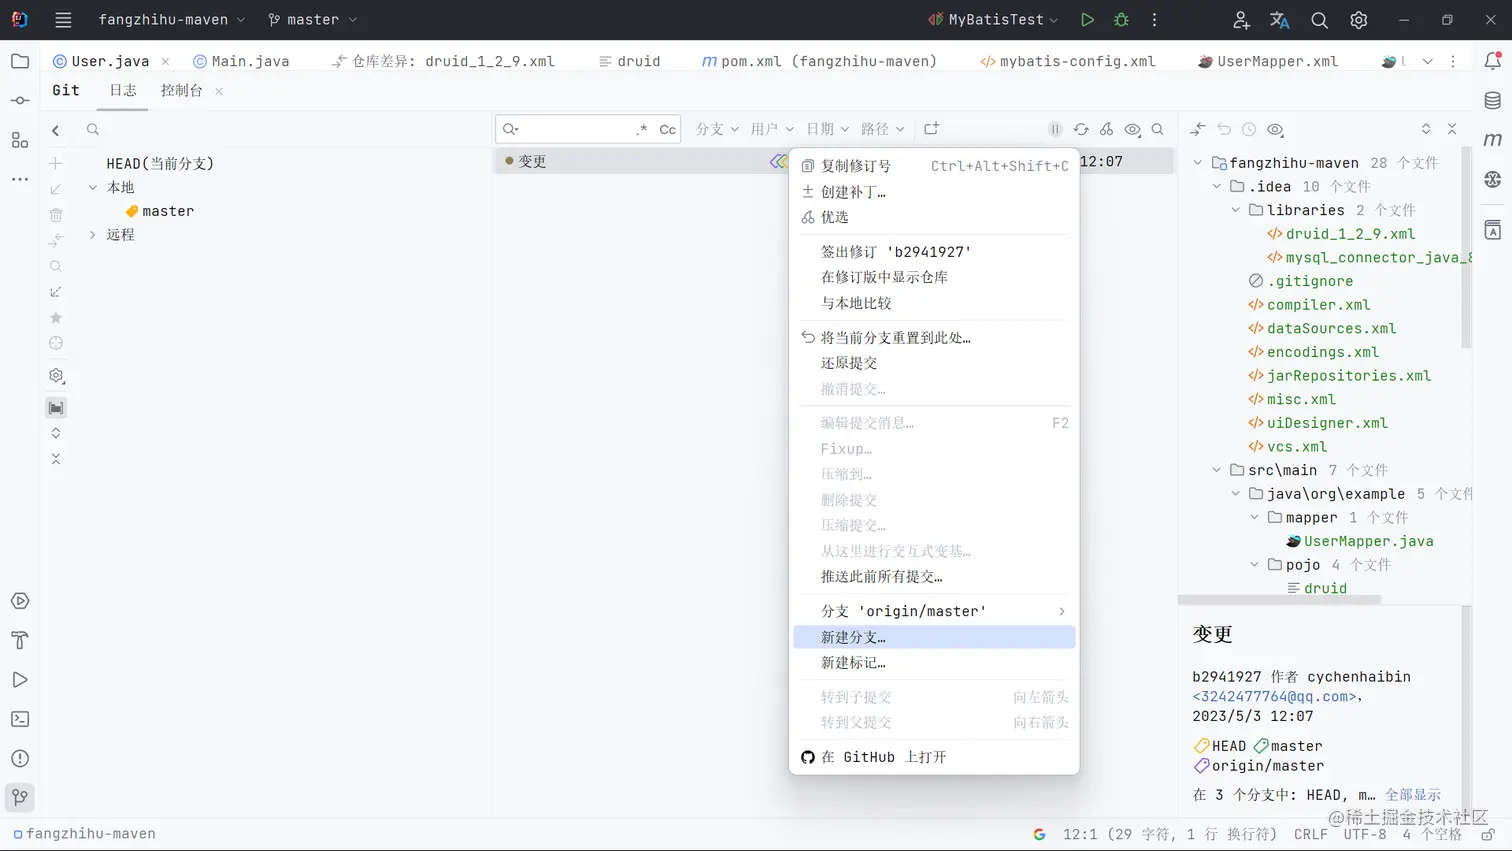Open the Maven tool window
This screenshot has height=851, width=1512.
tap(1492, 140)
